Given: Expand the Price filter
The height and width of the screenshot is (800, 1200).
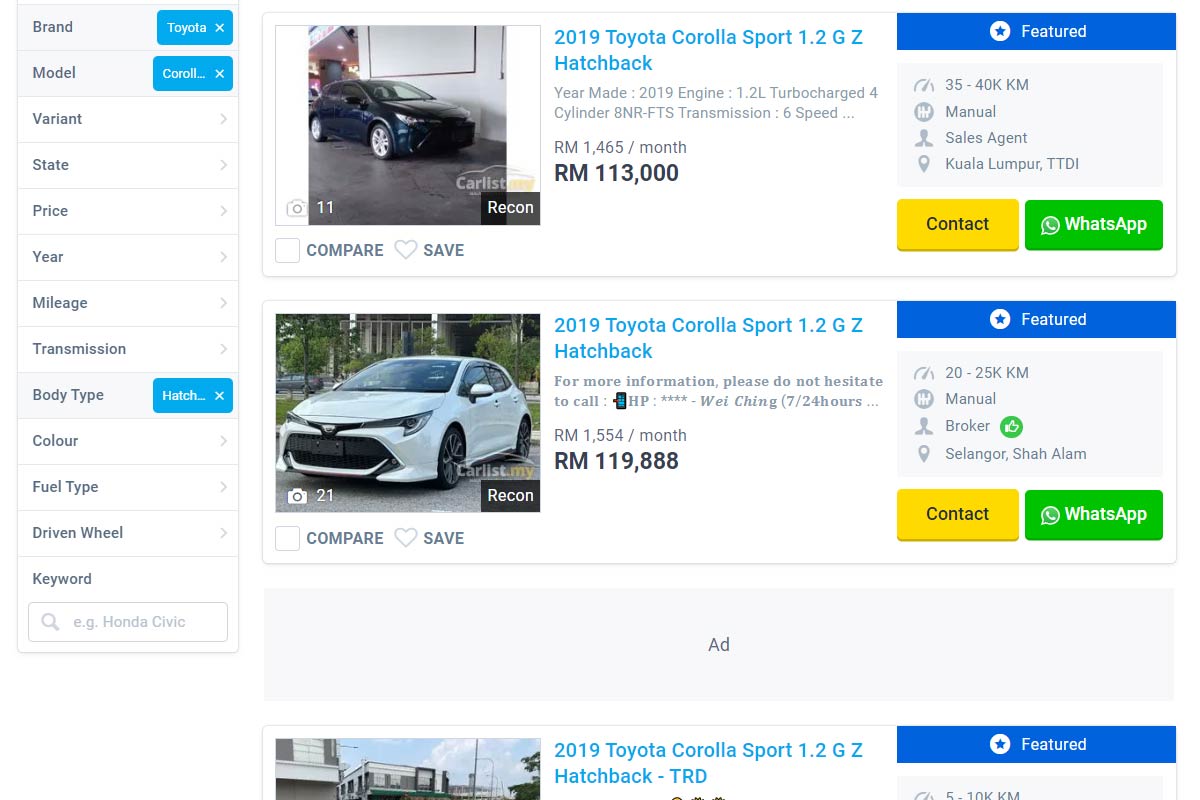Looking at the screenshot, I should point(128,211).
